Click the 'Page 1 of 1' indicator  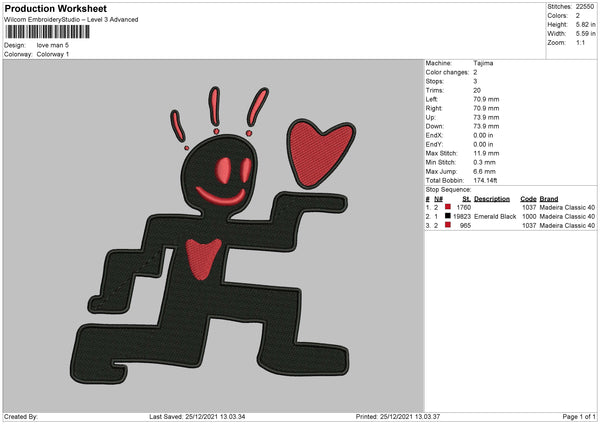pos(579,417)
